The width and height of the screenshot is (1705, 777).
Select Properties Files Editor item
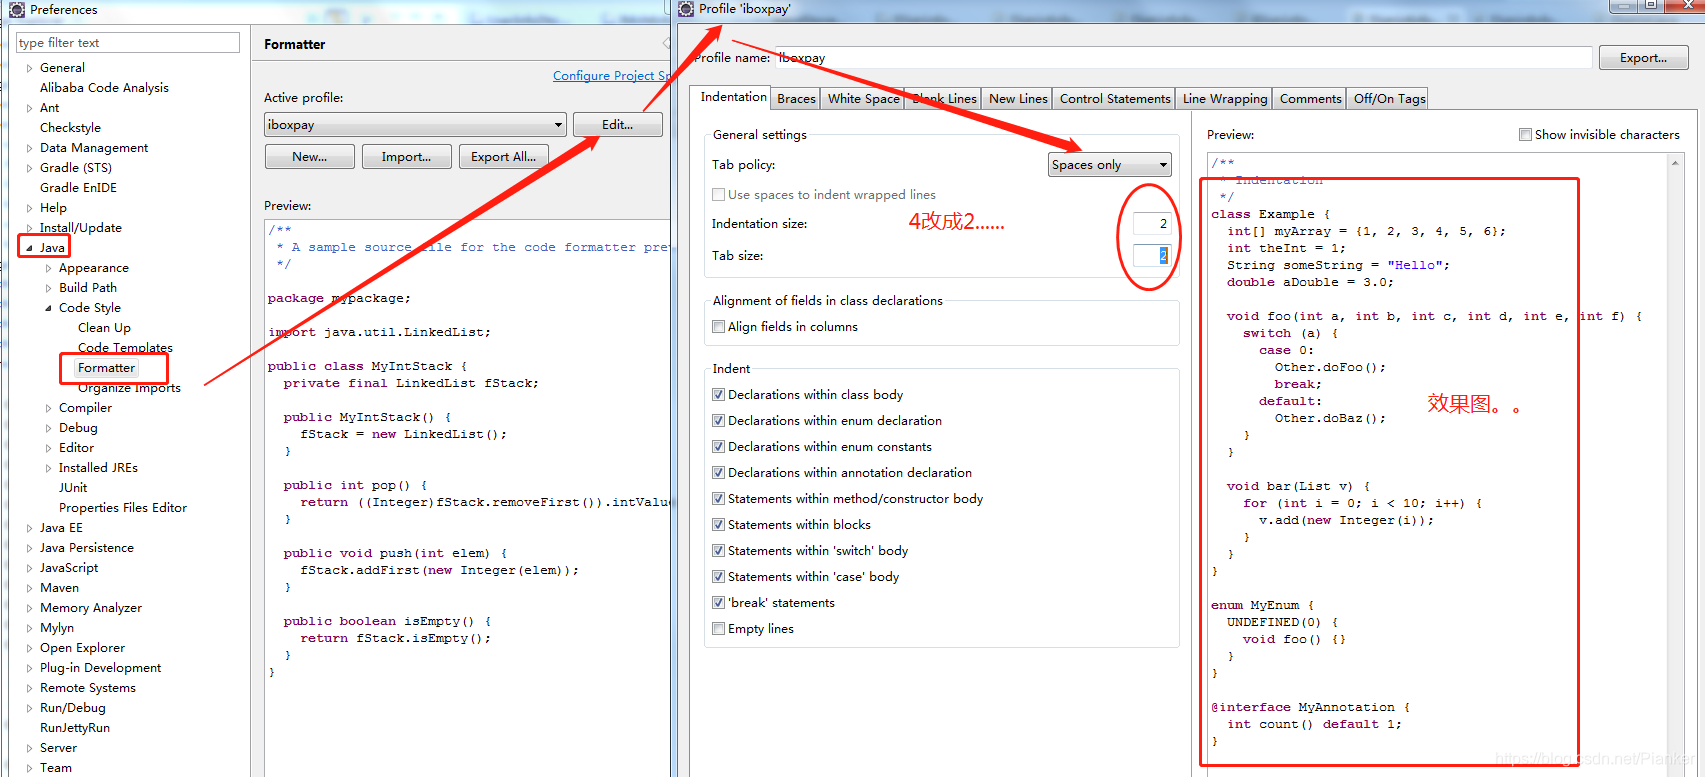[x=123, y=508]
